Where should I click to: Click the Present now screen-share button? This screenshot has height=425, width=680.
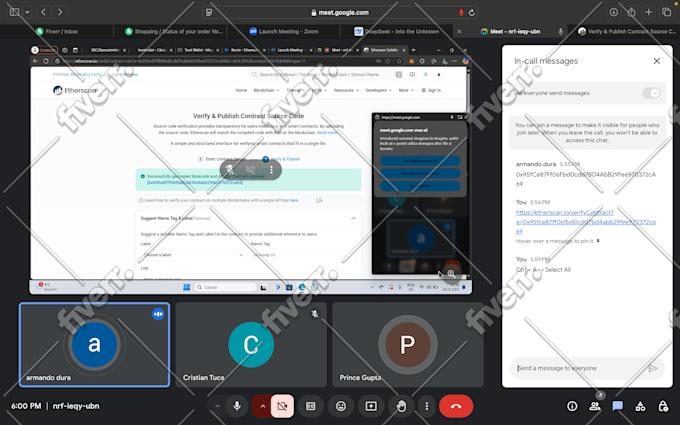(x=371, y=406)
